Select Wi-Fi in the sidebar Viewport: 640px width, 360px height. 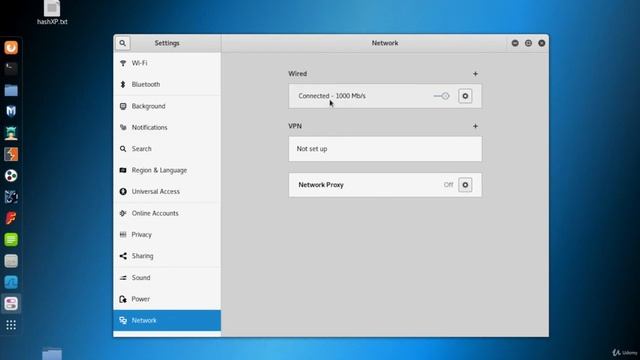click(167, 63)
